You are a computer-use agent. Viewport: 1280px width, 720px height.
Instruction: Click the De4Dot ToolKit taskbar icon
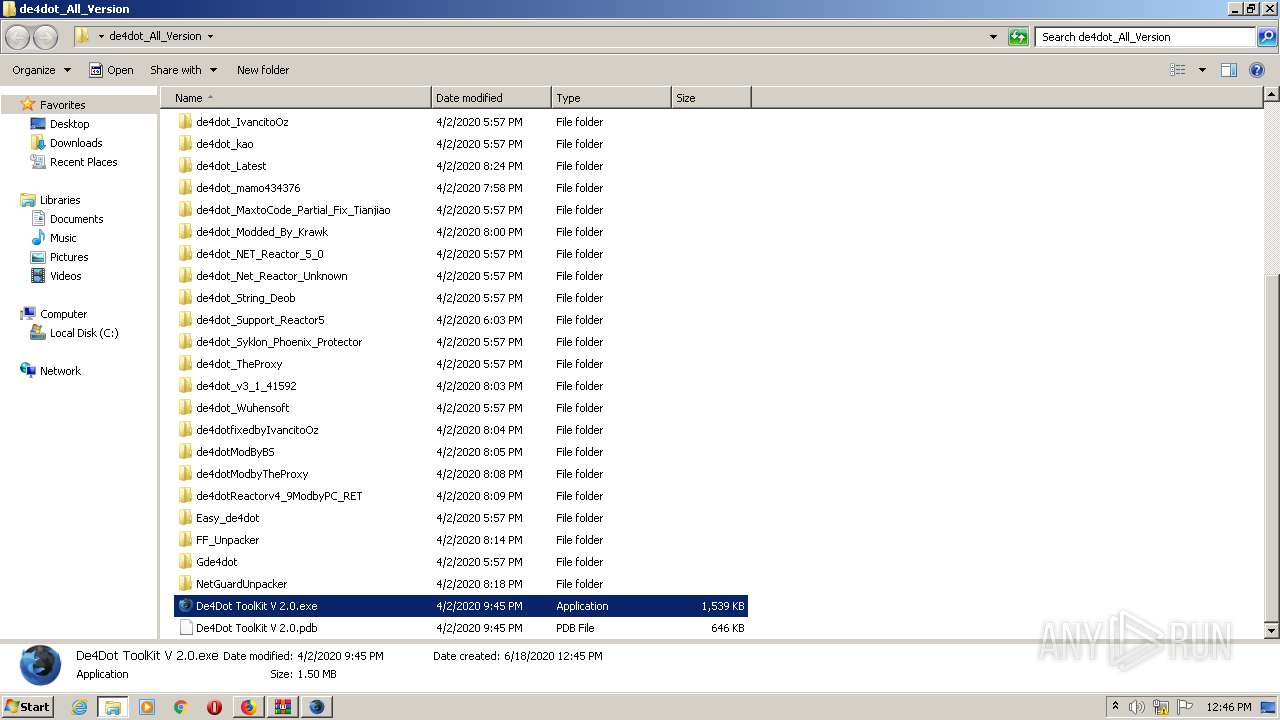[x=317, y=707]
